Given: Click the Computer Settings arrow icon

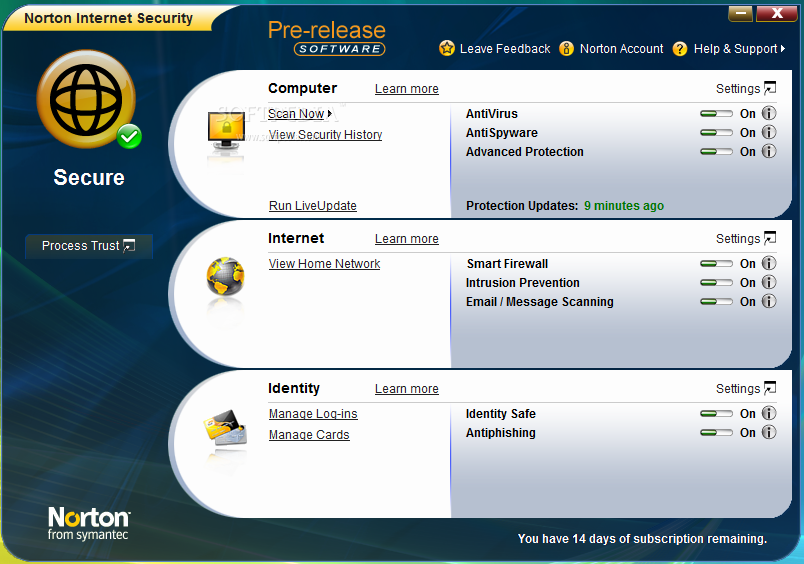Looking at the screenshot, I should [x=770, y=88].
